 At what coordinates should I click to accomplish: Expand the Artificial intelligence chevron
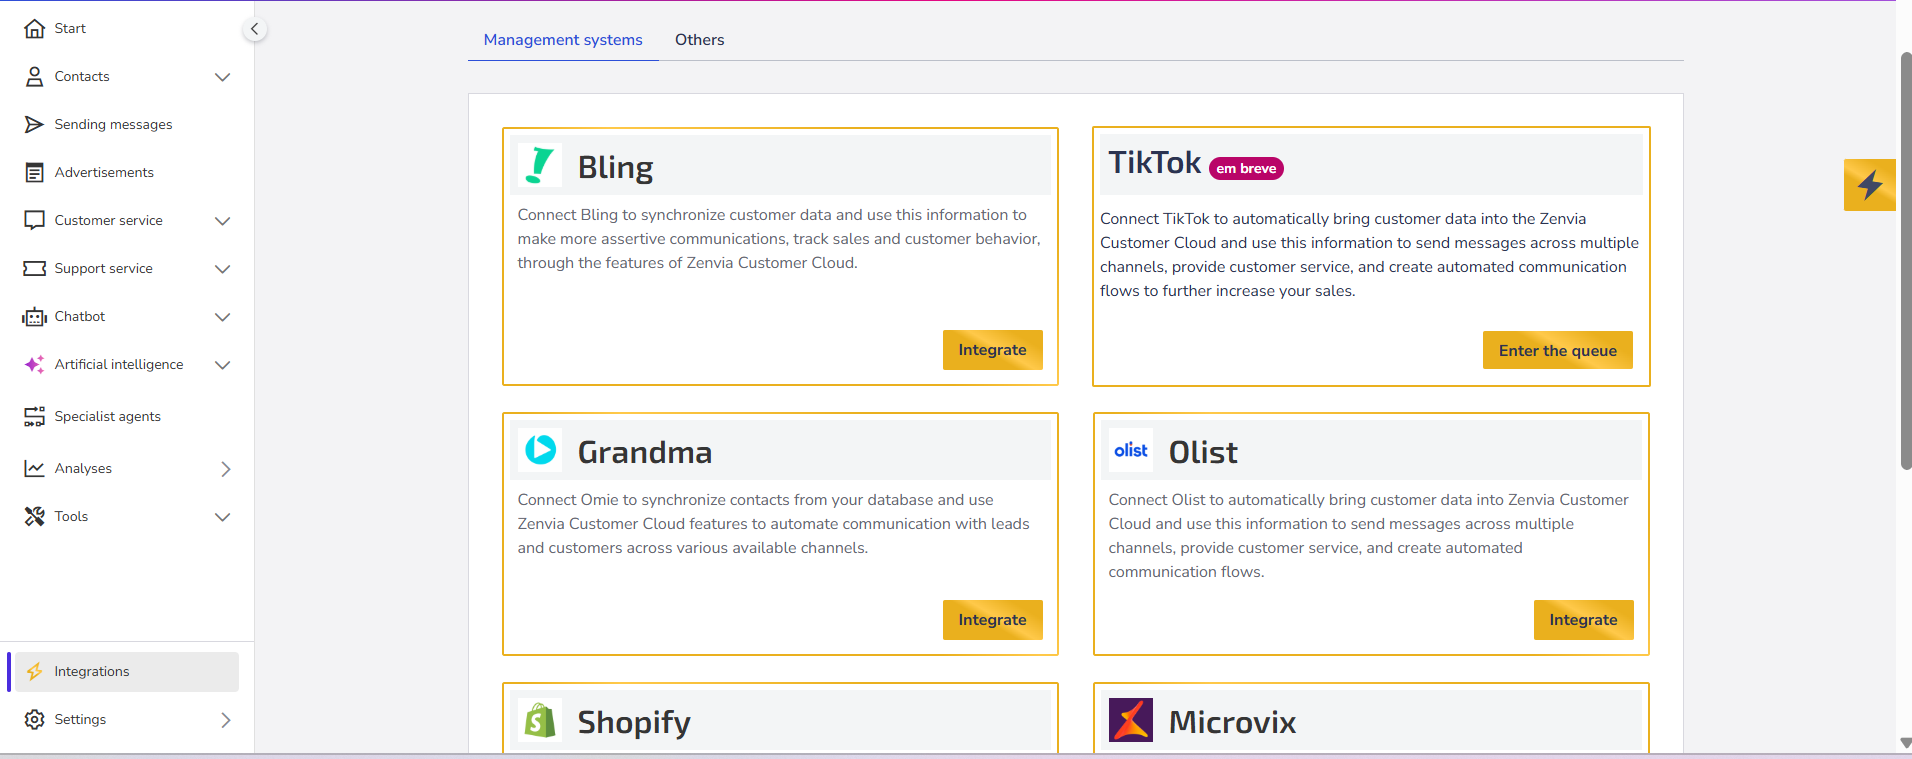pyautogui.click(x=223, y=365)
